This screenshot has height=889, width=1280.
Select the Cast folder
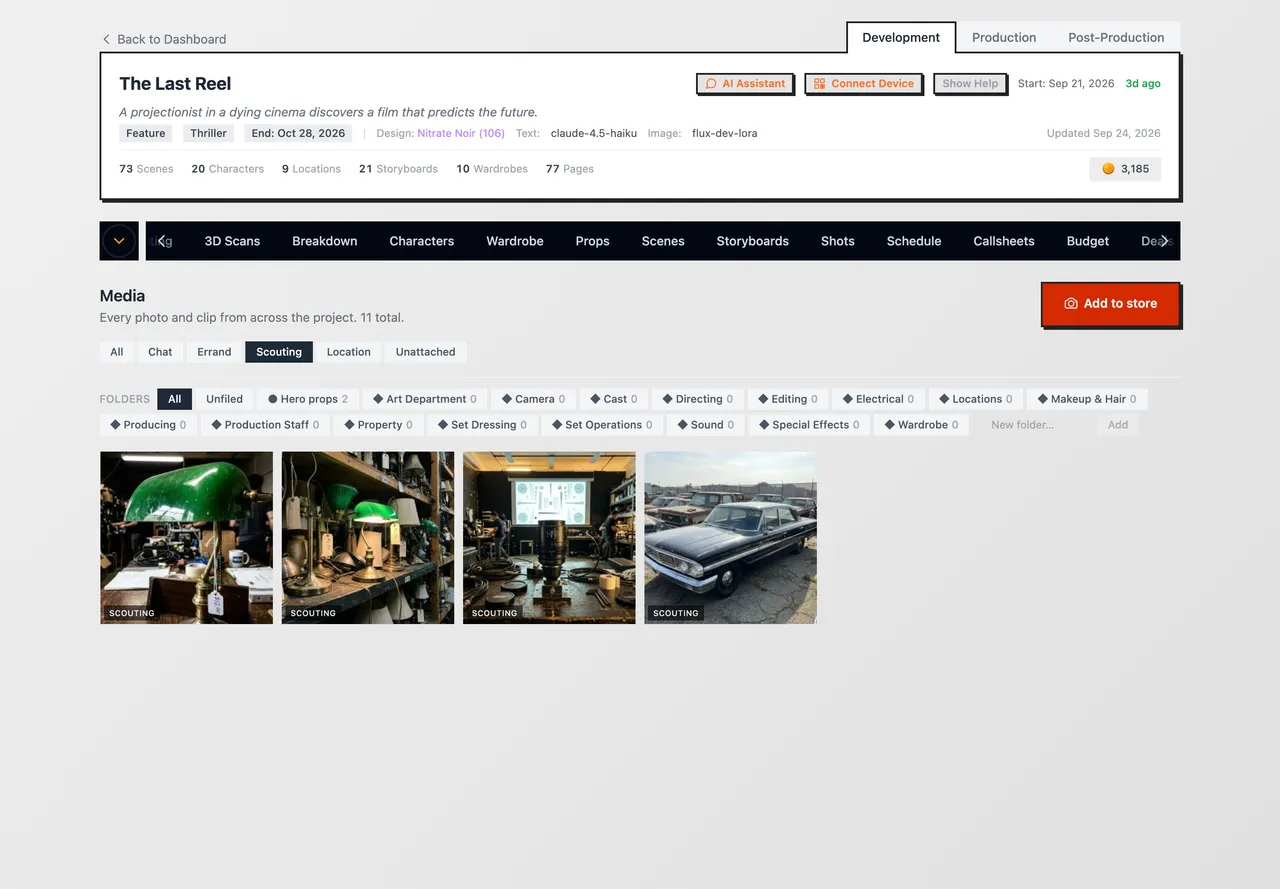tap(613, 399)
